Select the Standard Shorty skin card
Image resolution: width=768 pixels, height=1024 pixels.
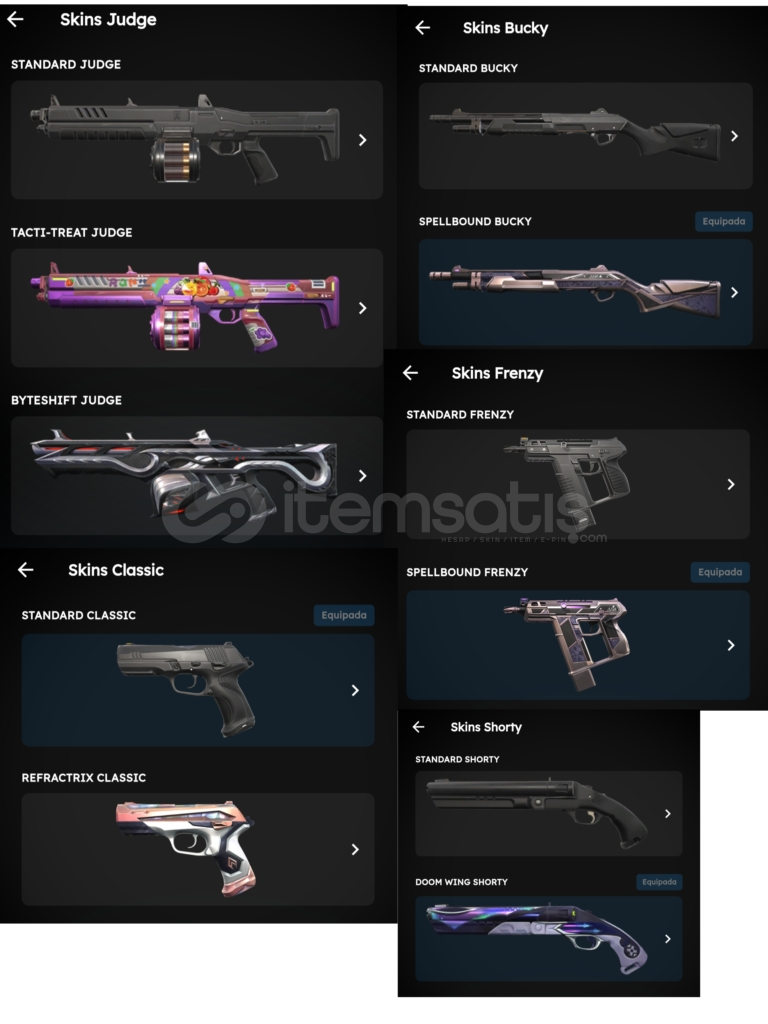[x=549, y=814]
